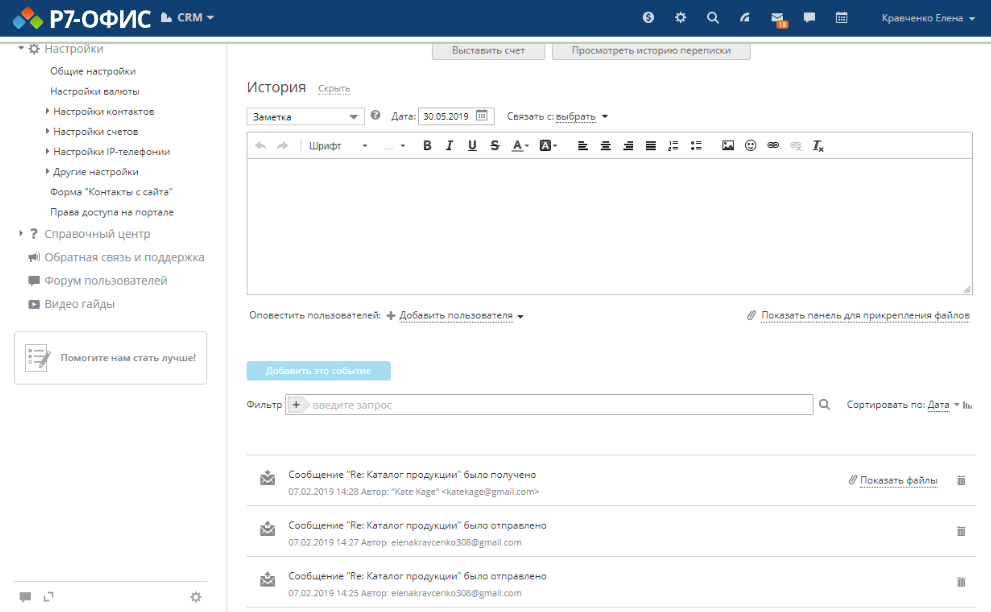The height and width of the screenshot is (612, 991).
Task: Click the Выставить счет button
Action: coord(488,50)
